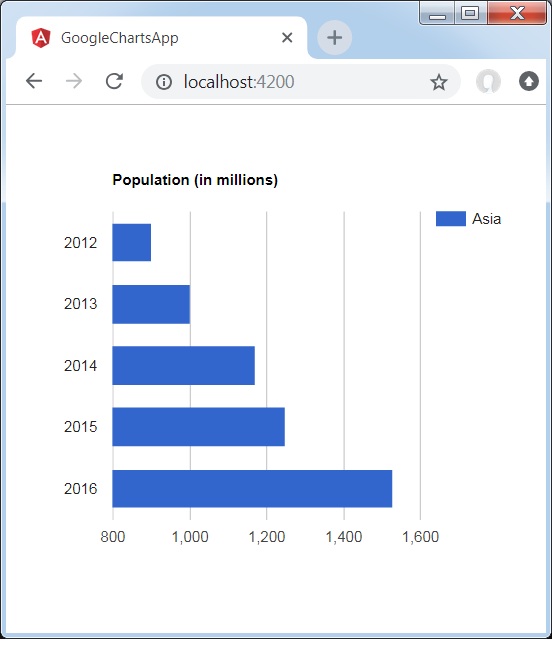Image resolution: width=552 pixels, height=652 pixels.
Task: Click the browser update arrow icon
Action: tap(529, 81)
